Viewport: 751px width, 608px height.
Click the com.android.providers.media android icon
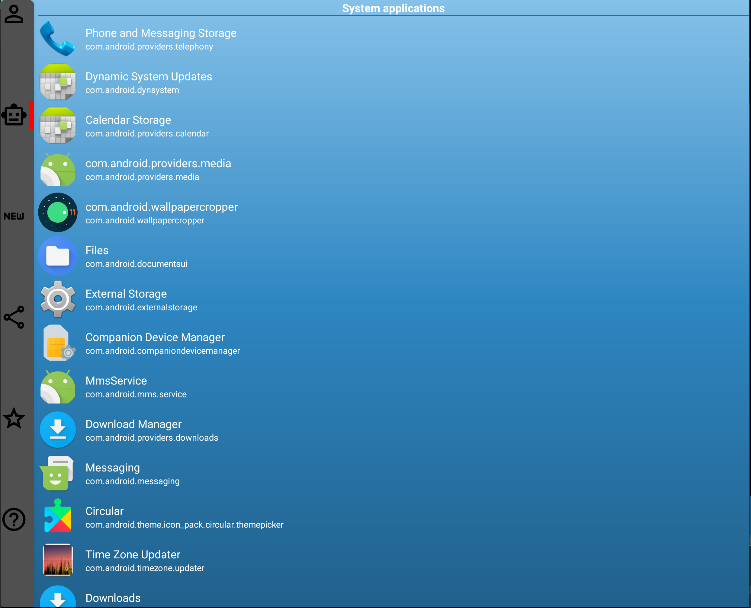coord(57,169)
